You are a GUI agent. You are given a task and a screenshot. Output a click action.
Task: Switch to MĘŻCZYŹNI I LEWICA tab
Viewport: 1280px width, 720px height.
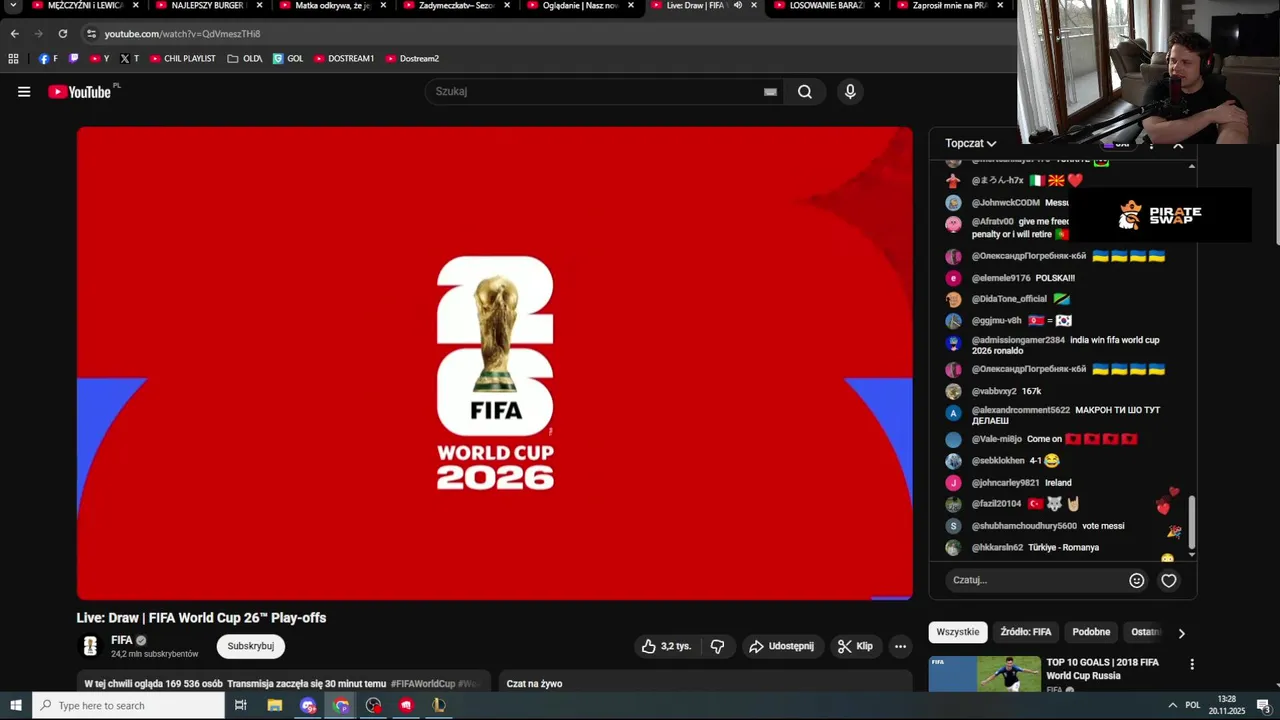pos(86,6)
